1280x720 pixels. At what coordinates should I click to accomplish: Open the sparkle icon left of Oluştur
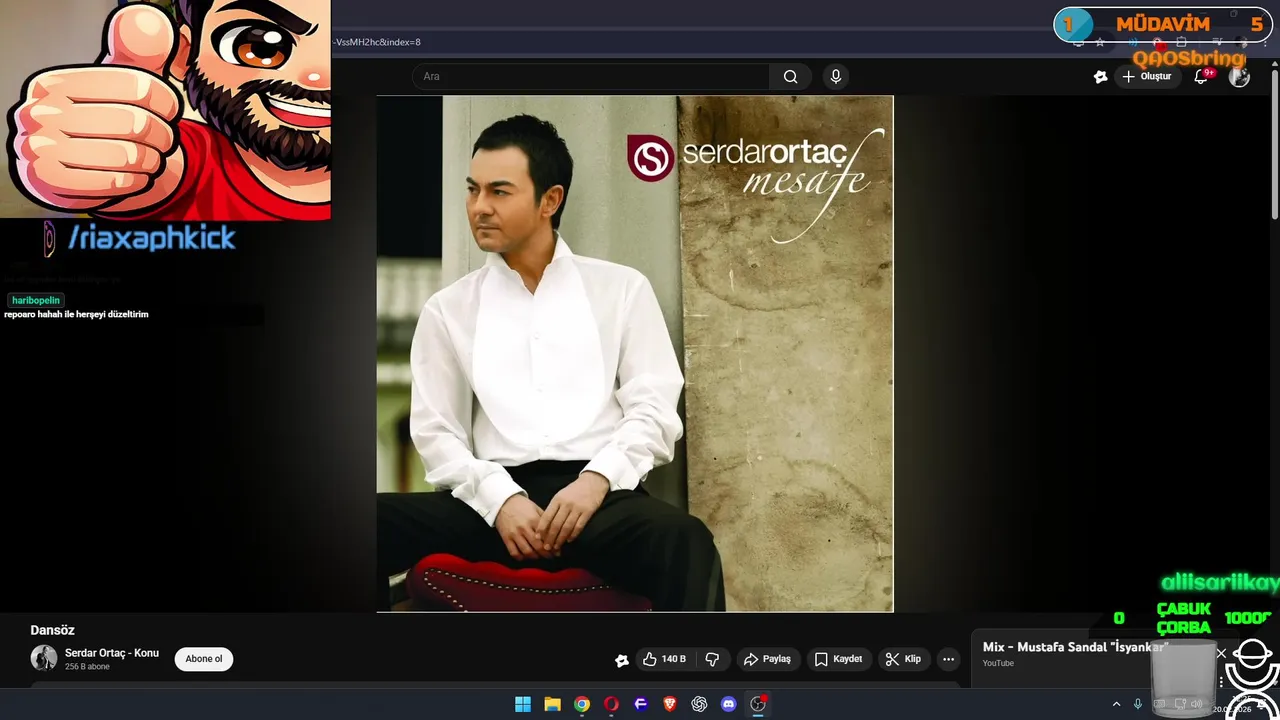tap(1100, 77)
